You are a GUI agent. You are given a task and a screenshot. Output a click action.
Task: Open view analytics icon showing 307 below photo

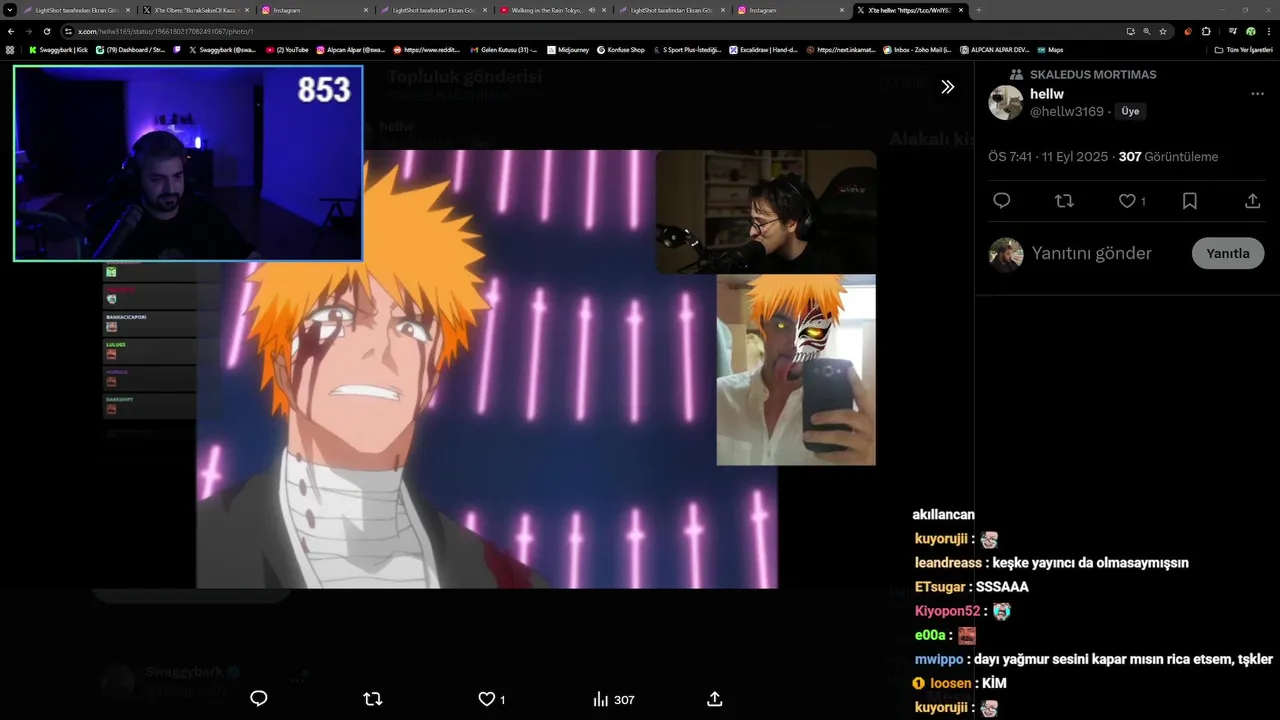coord(613,700)
